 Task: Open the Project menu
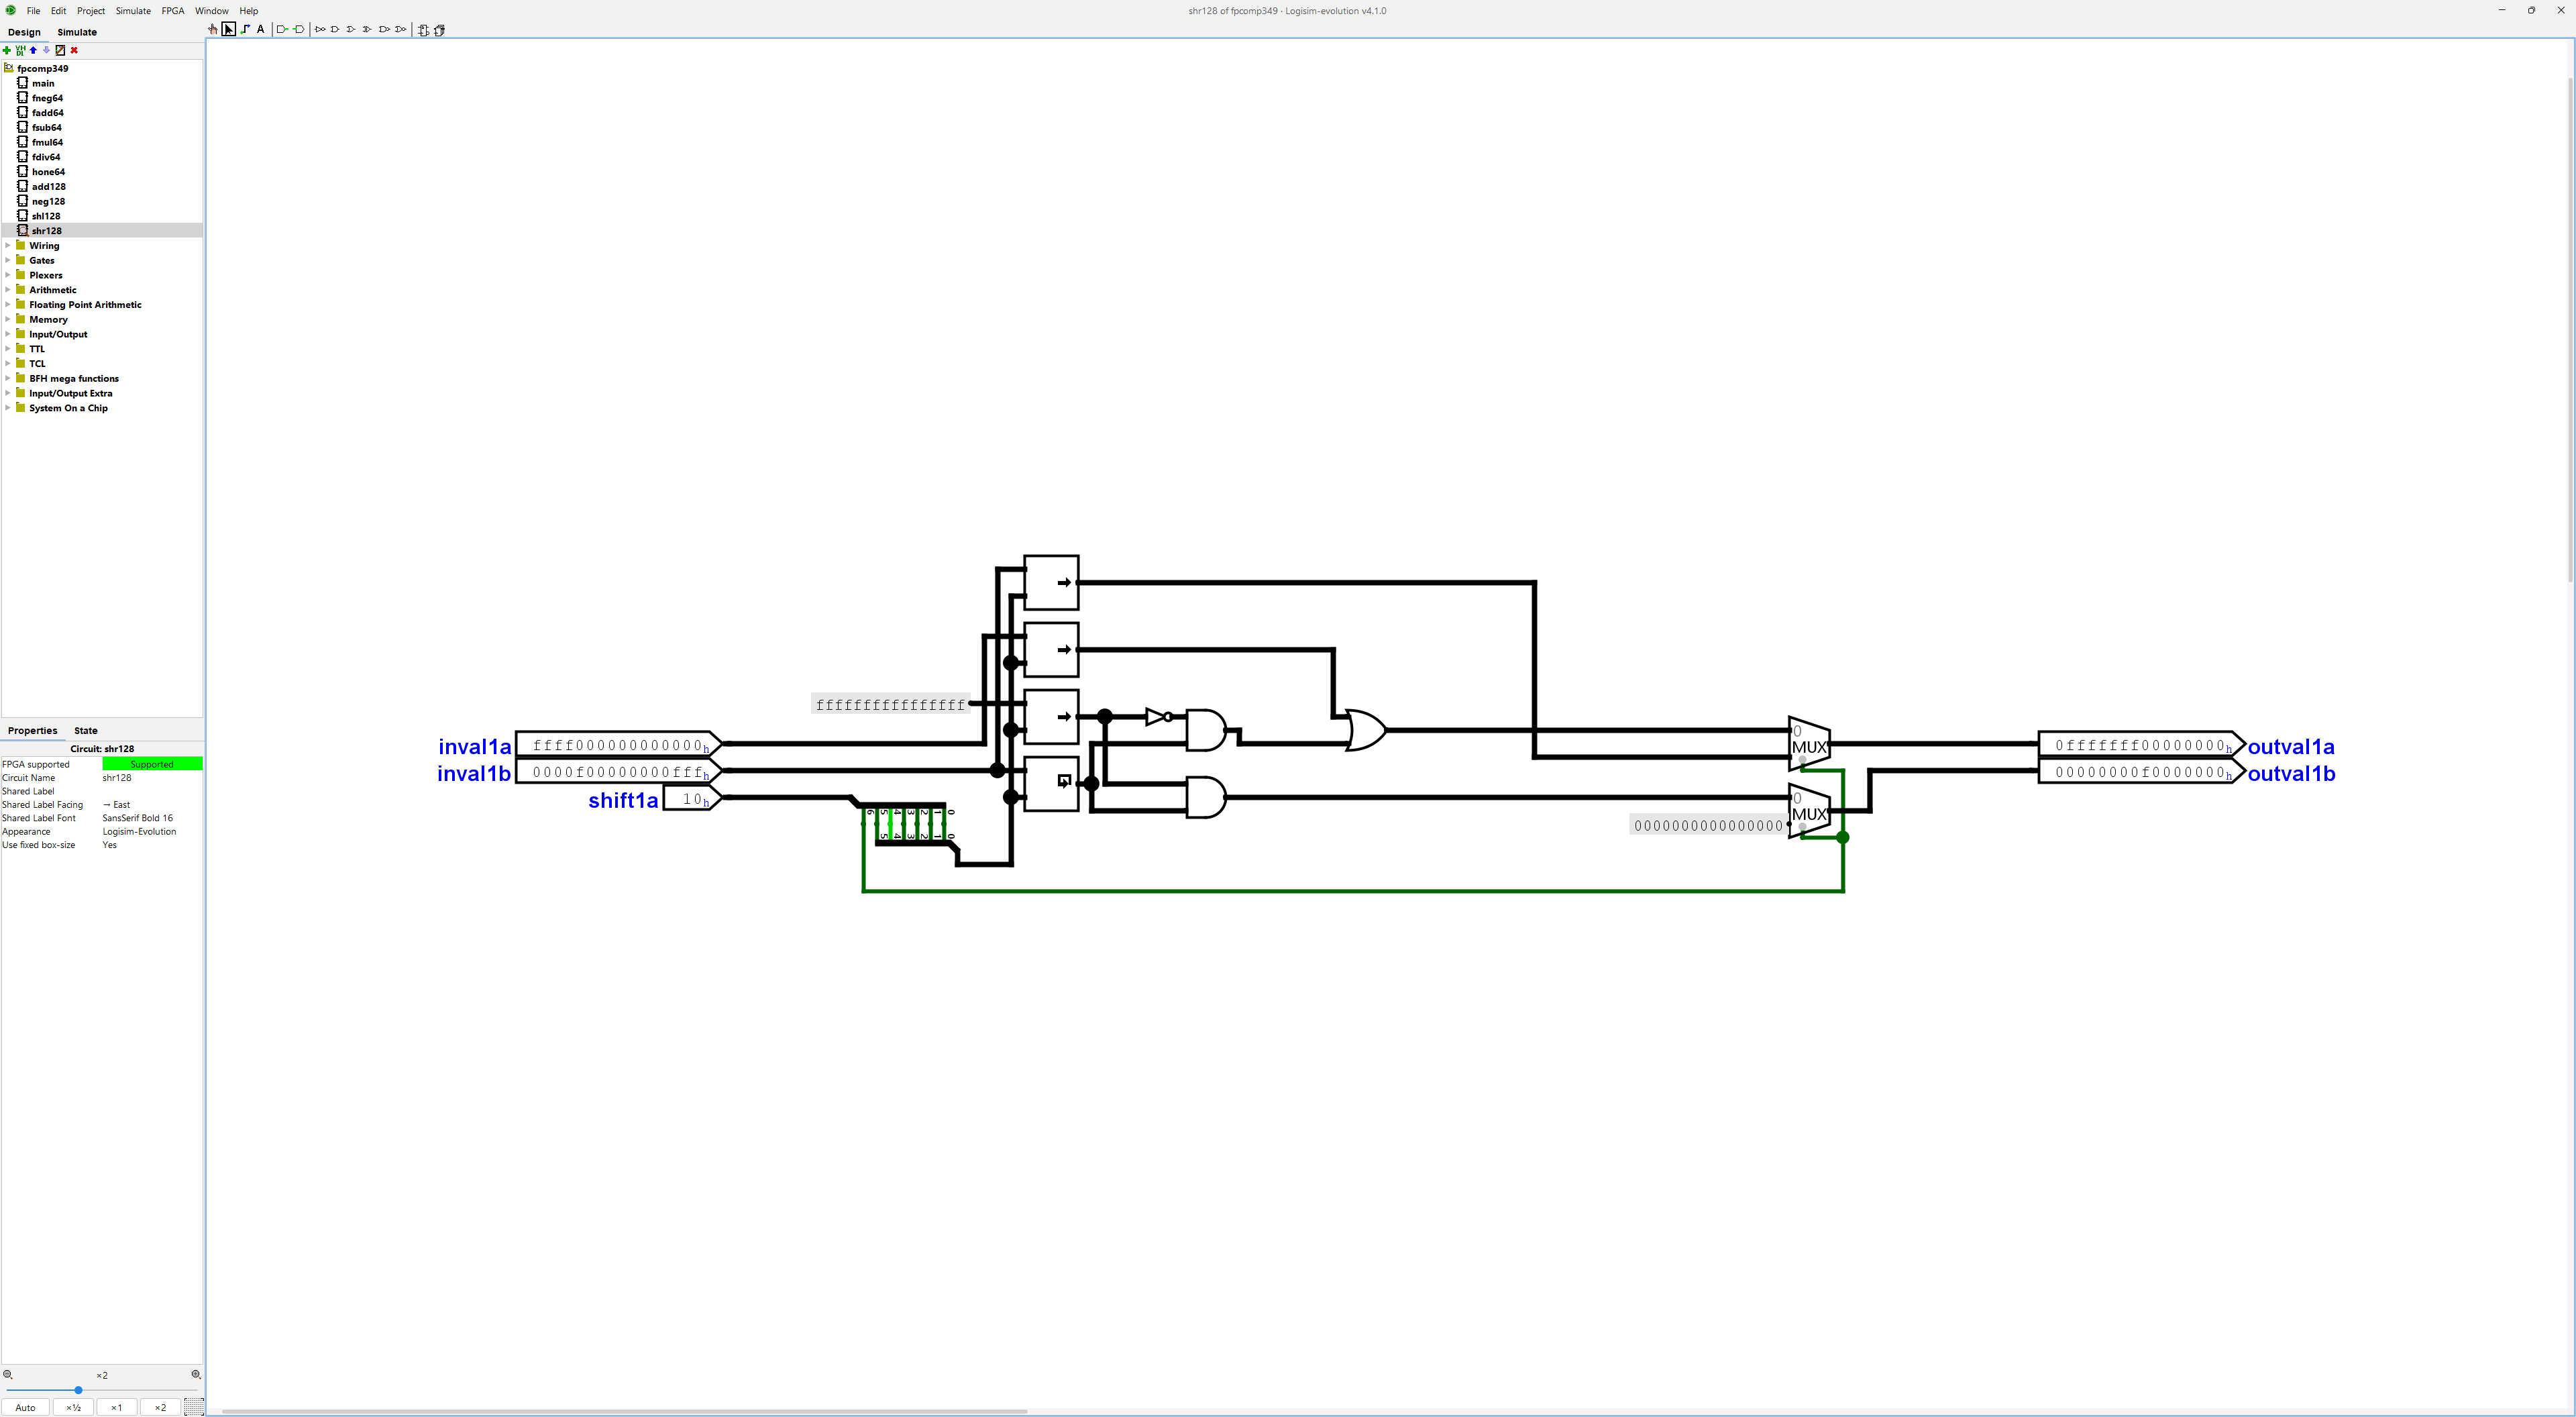pos(91,11)
